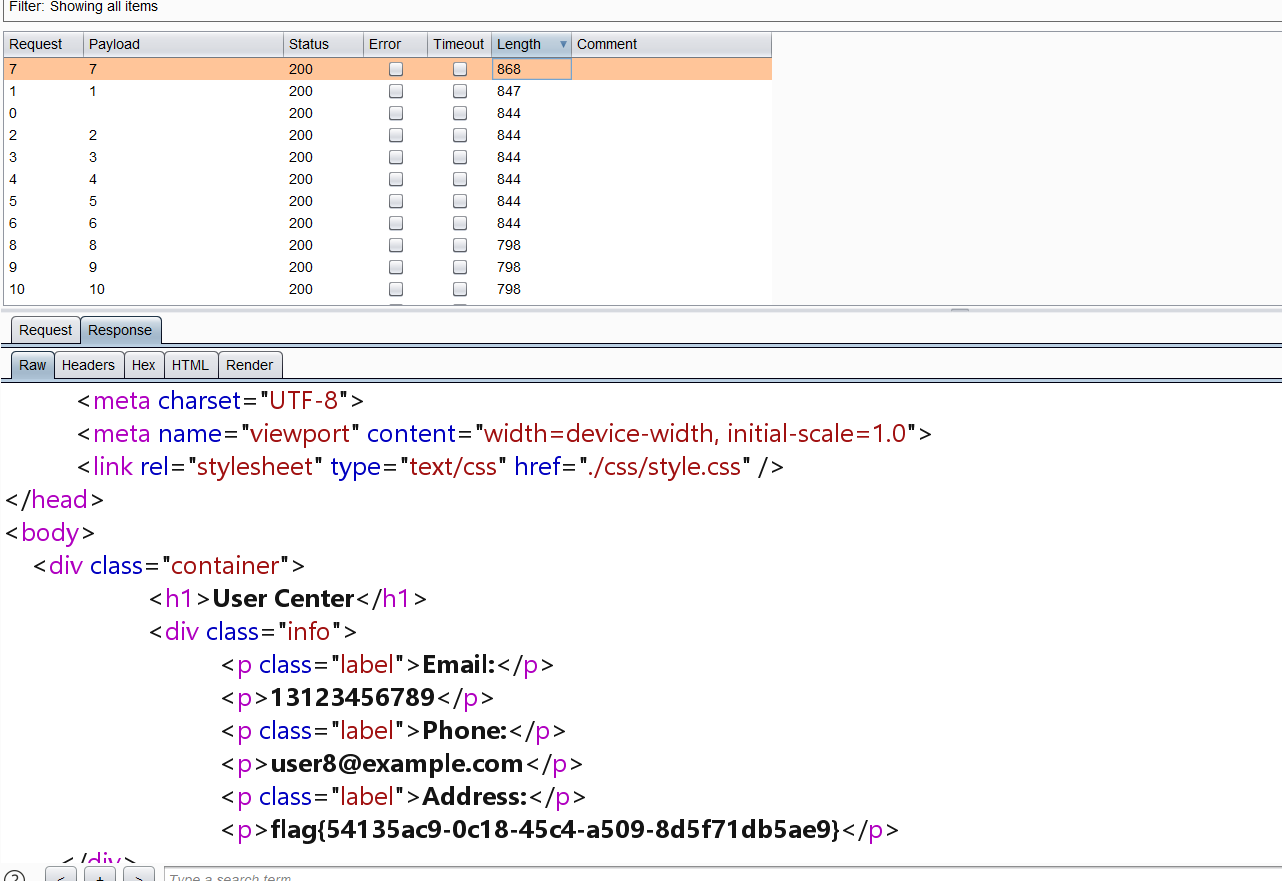1282x881 pixels.
Task: Click the flag{54135ac9...} text in response
Action: pyautogui.click(x=555, y=829)
